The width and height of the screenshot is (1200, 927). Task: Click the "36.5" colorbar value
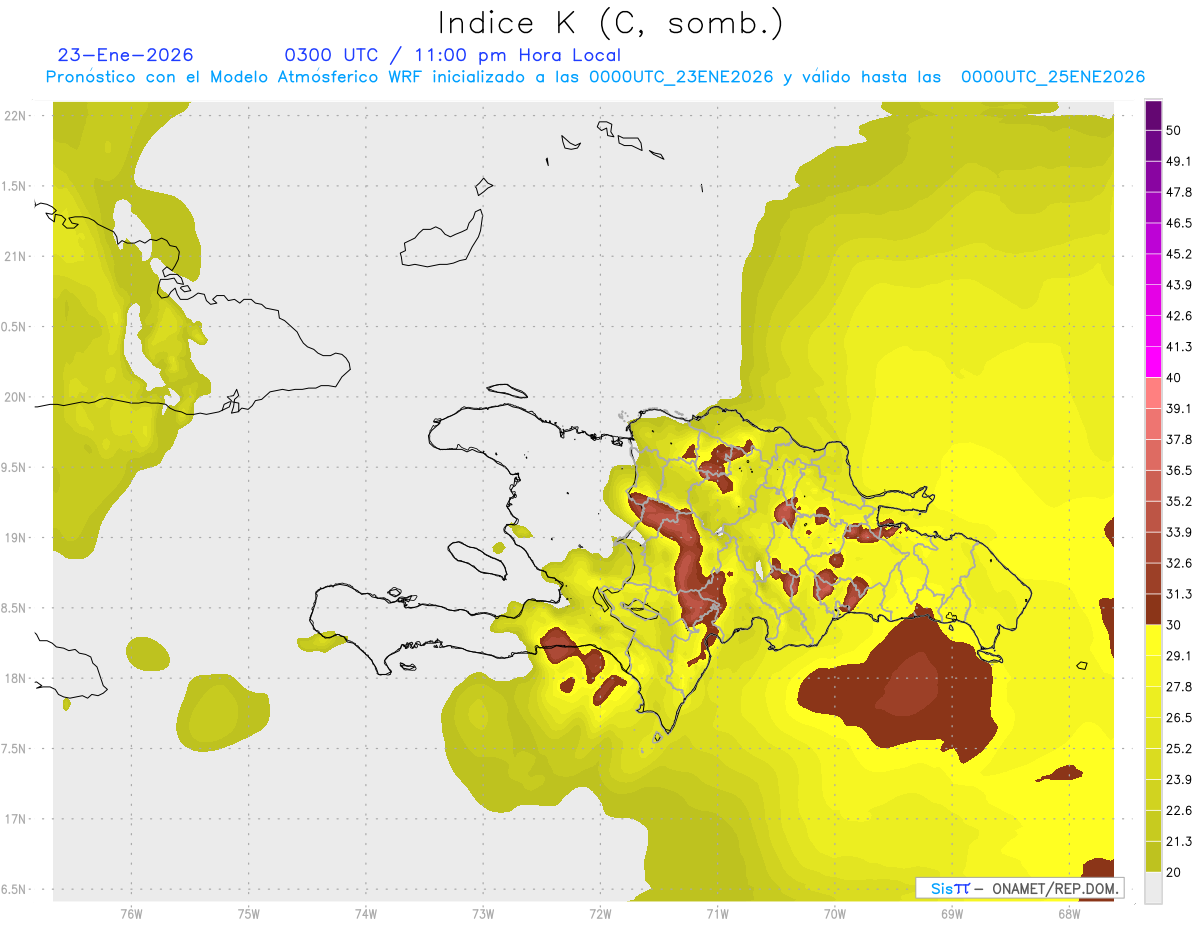coord(1179,470)
